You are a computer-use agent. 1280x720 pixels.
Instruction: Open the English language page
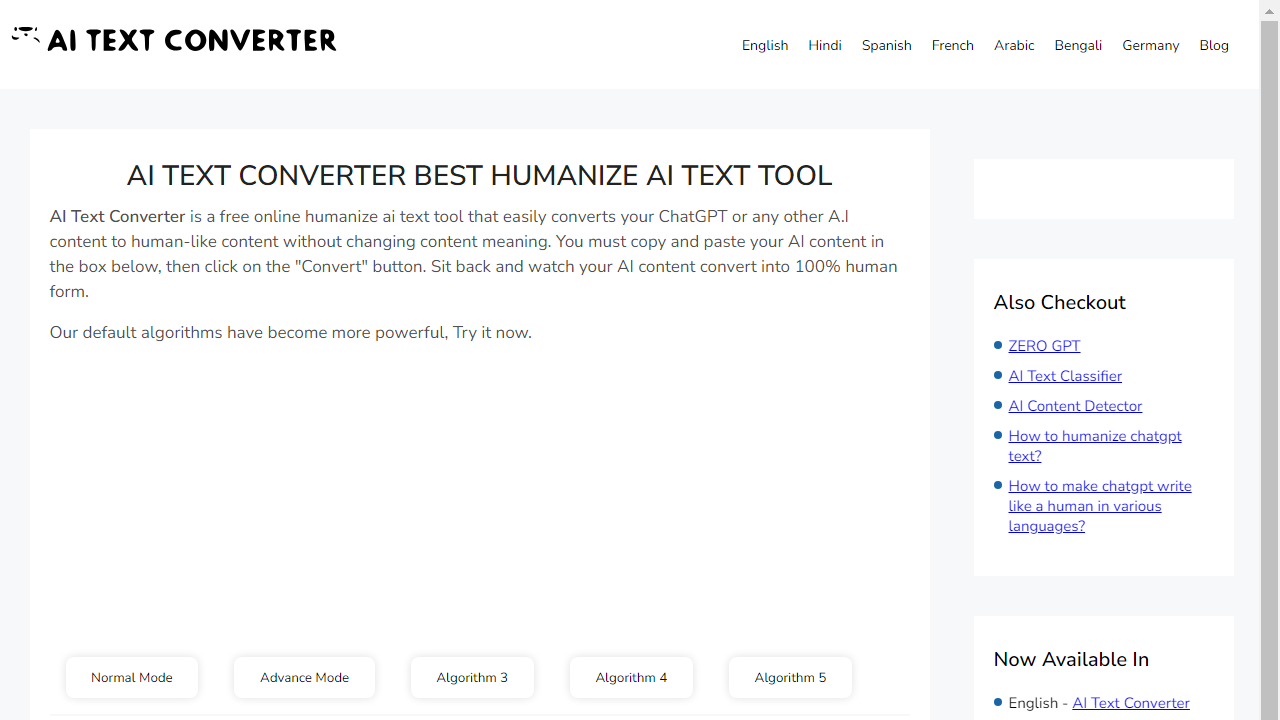765,45
